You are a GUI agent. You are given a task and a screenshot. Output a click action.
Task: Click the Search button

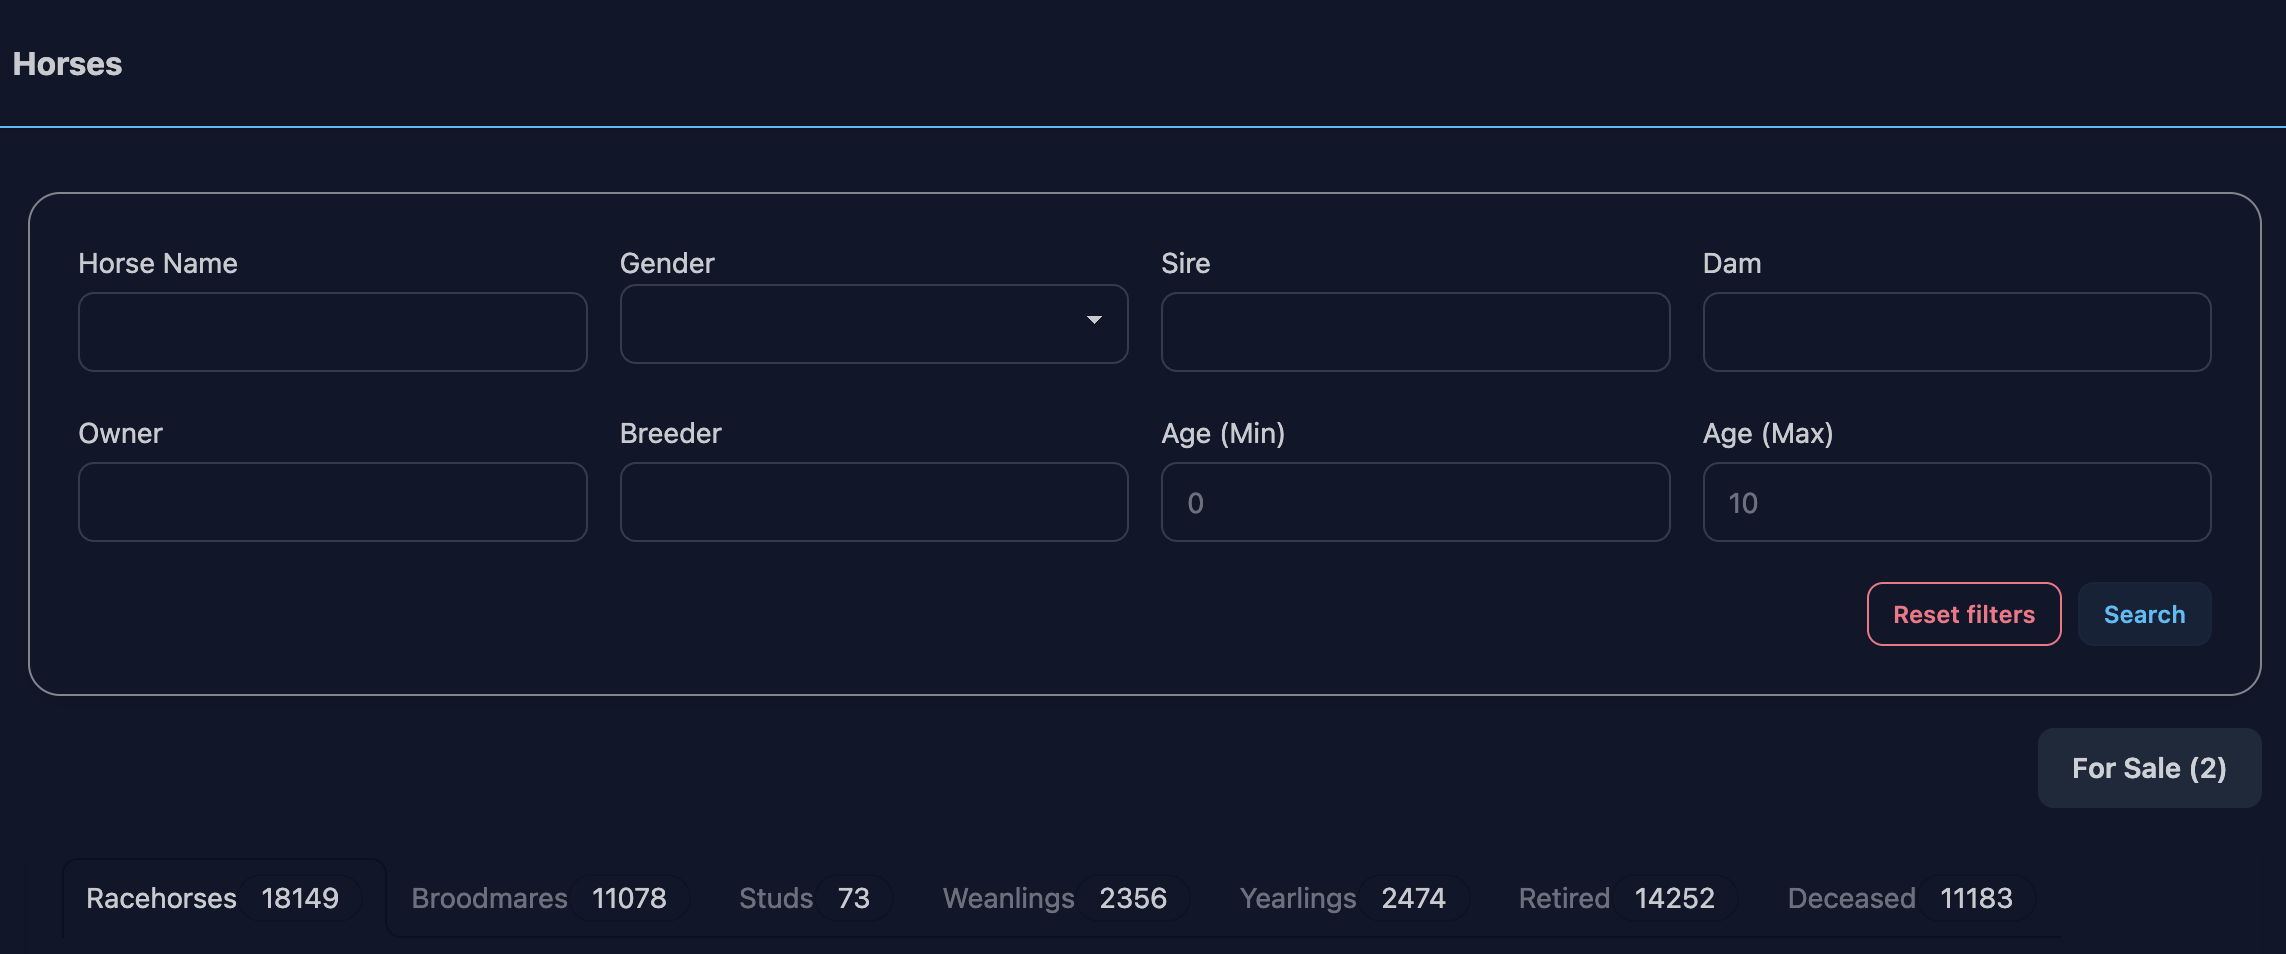click(2144, 614)
